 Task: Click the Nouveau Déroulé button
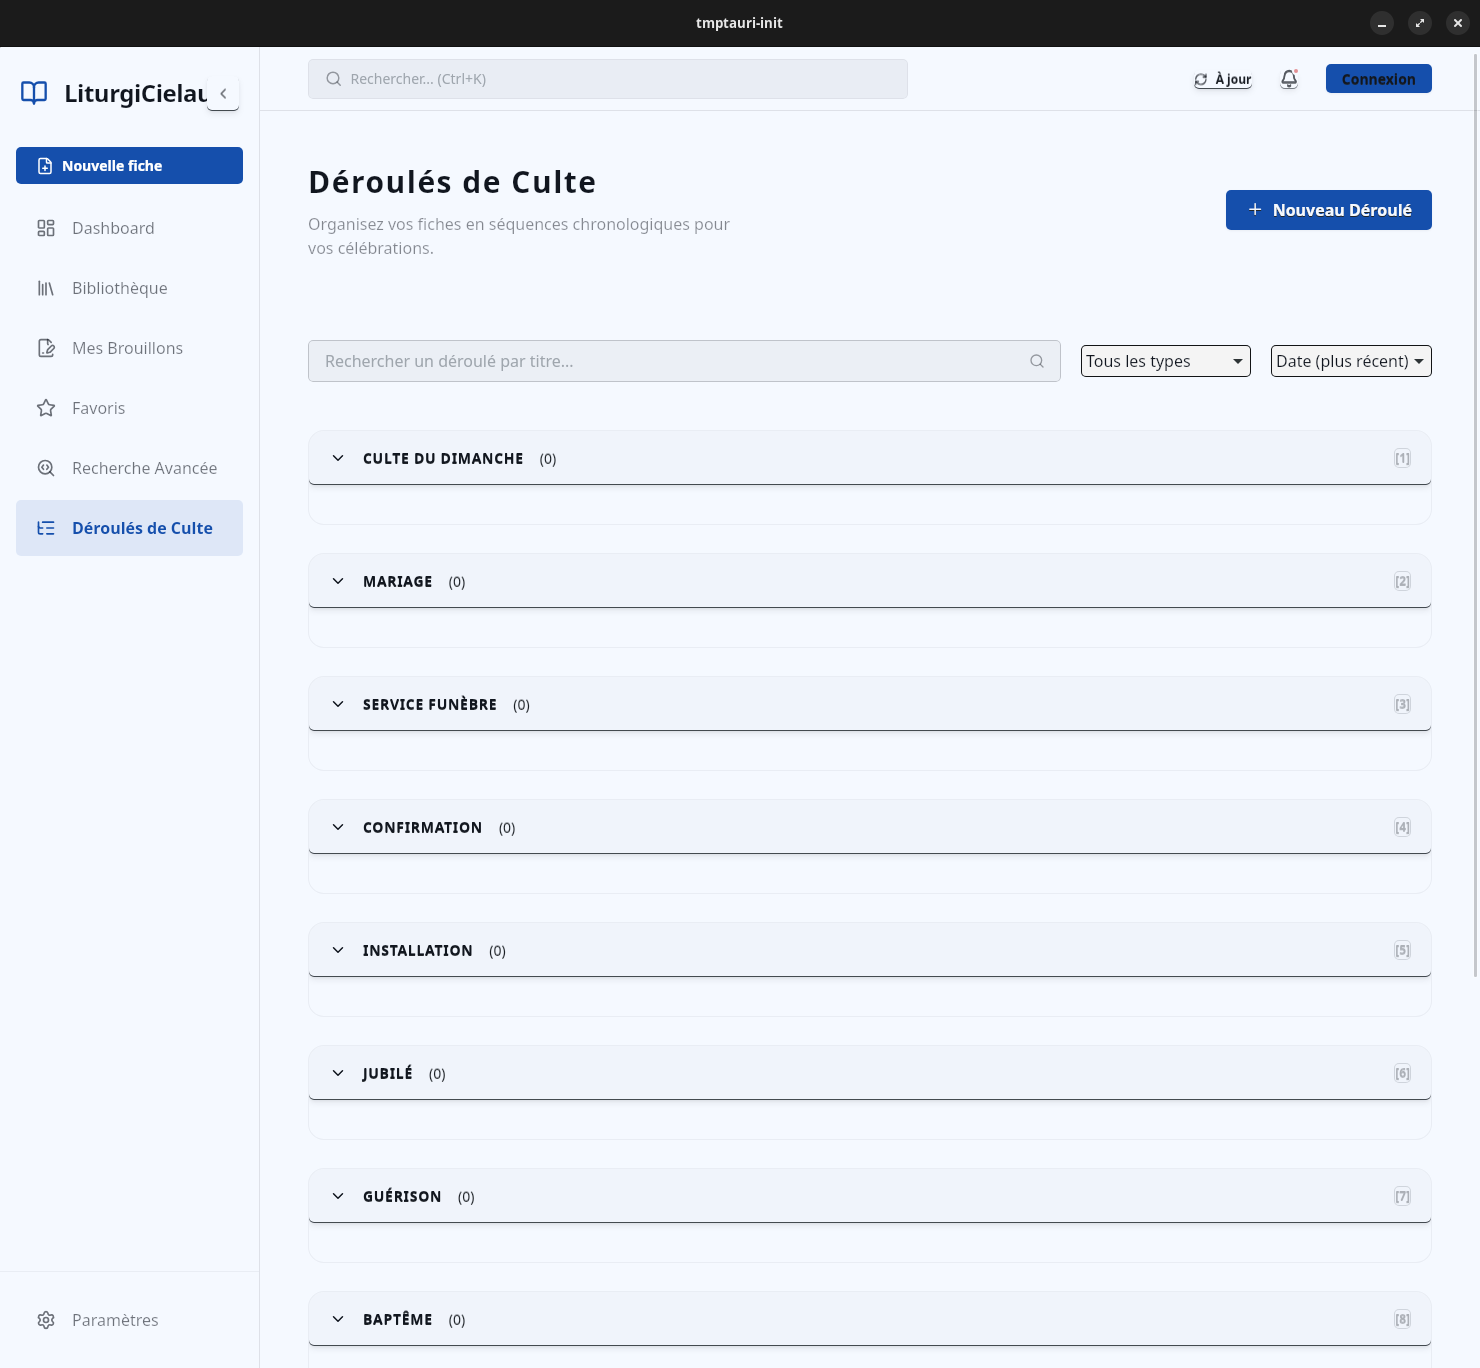tap(1328, 210)
